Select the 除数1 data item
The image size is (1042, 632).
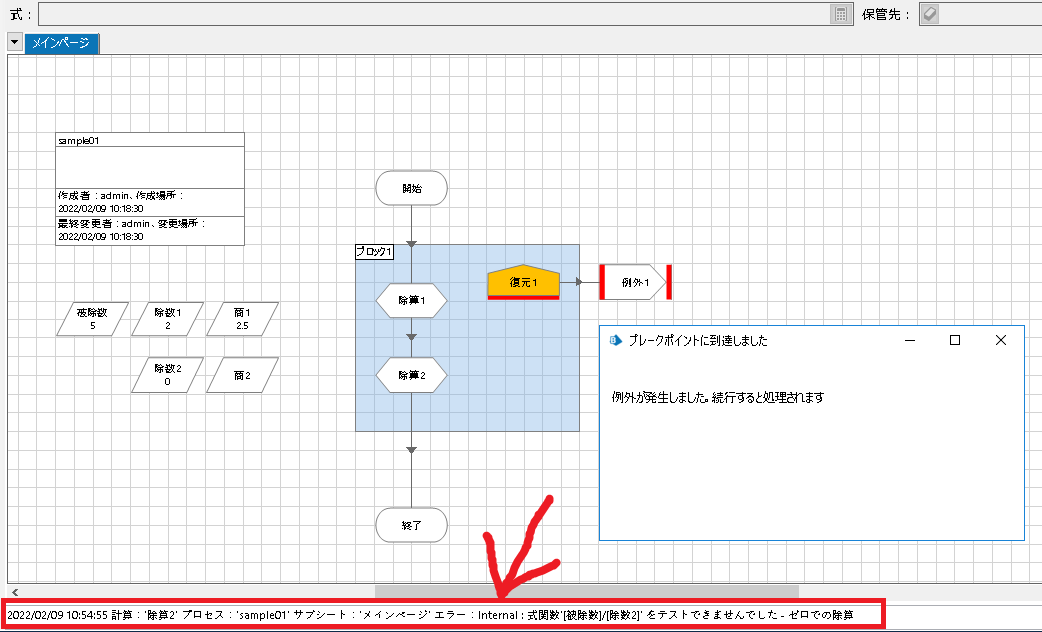[x=167, y=319]
